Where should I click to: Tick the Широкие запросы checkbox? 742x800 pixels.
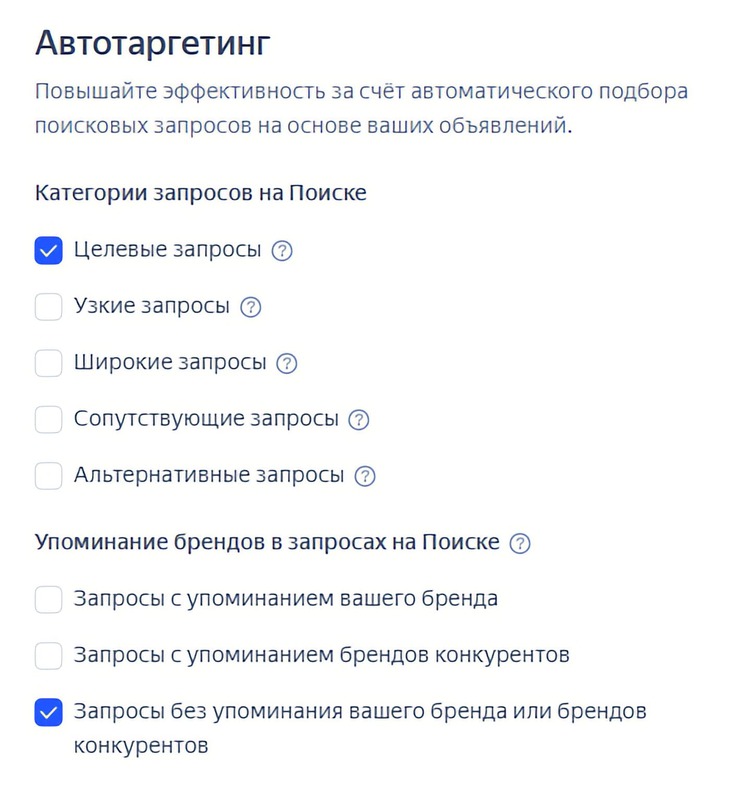49,363
